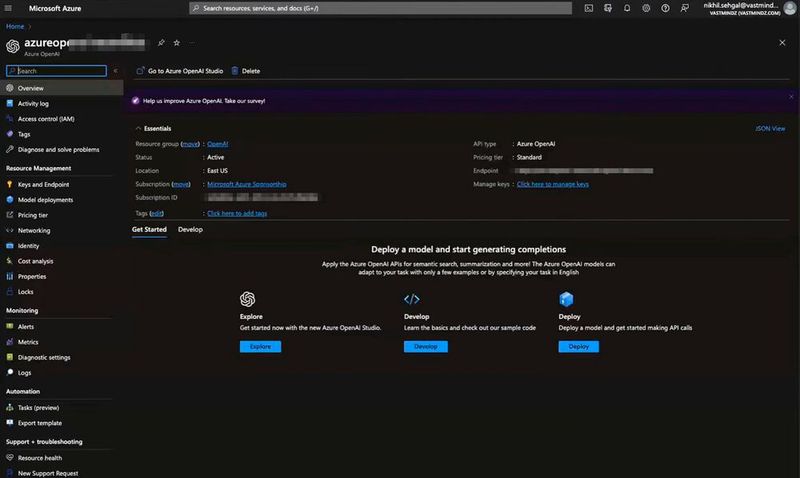This screenshot has height=478, width=800.
Task: Click the global search resources box
Action: click(381, 8)
